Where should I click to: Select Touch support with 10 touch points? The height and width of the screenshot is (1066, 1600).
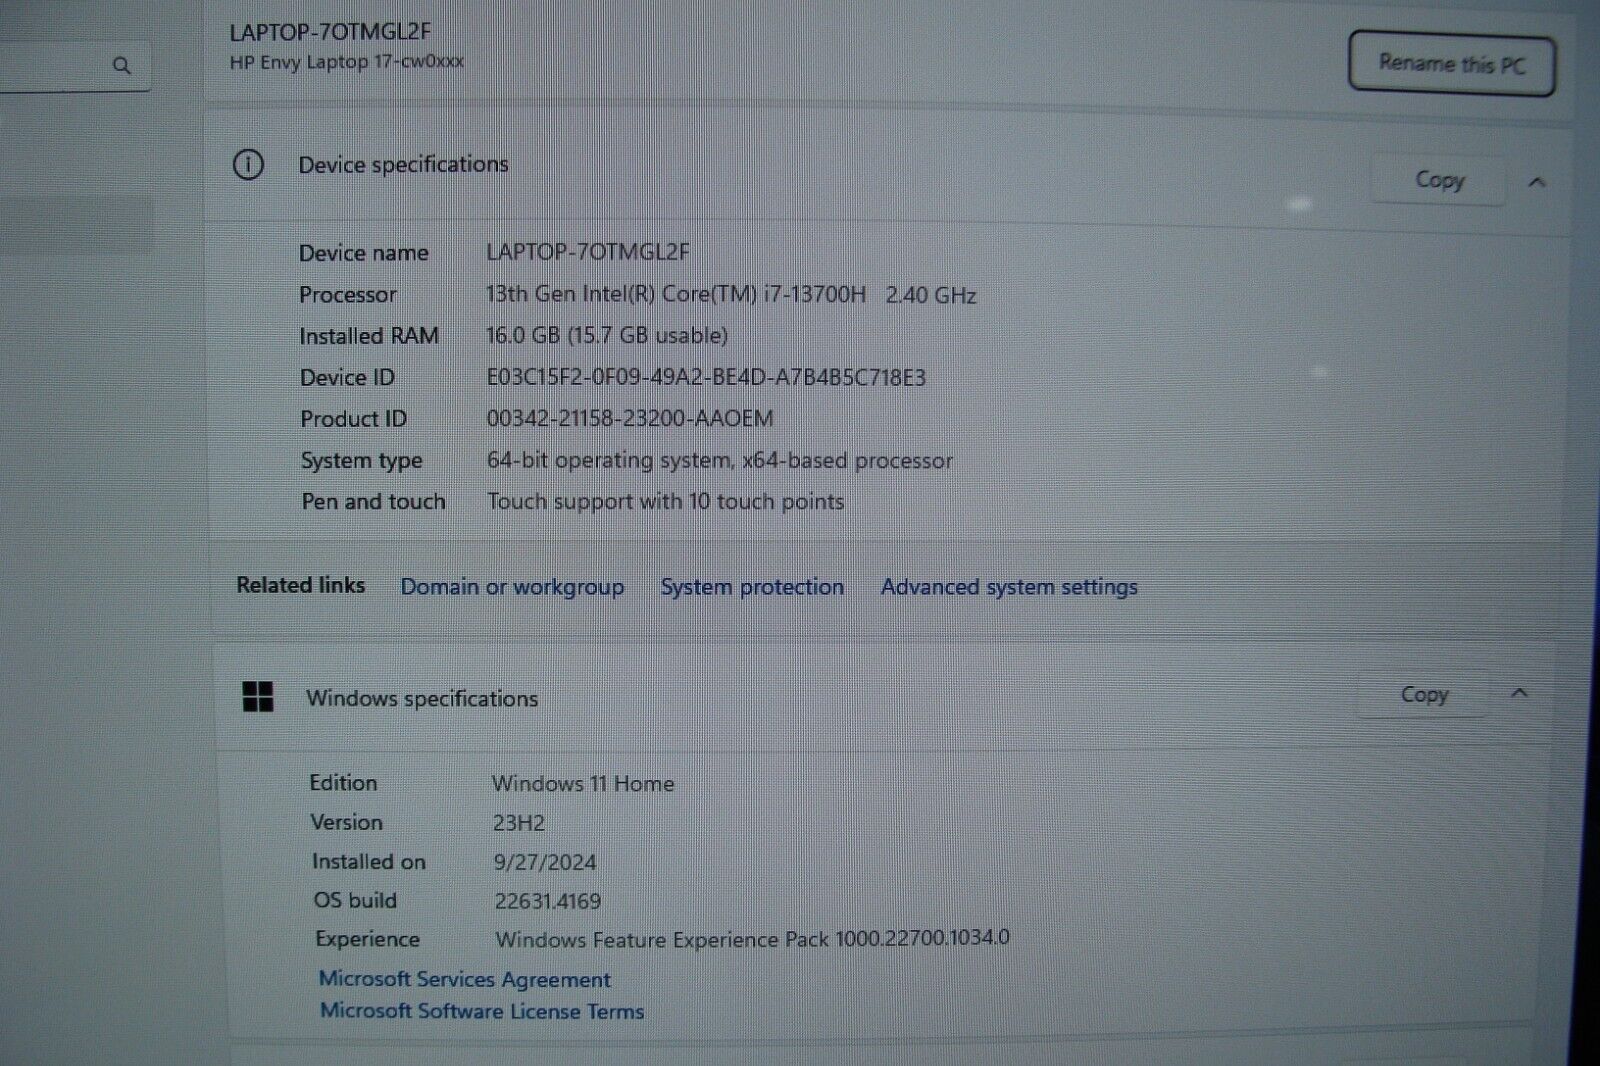coord(666,502)
